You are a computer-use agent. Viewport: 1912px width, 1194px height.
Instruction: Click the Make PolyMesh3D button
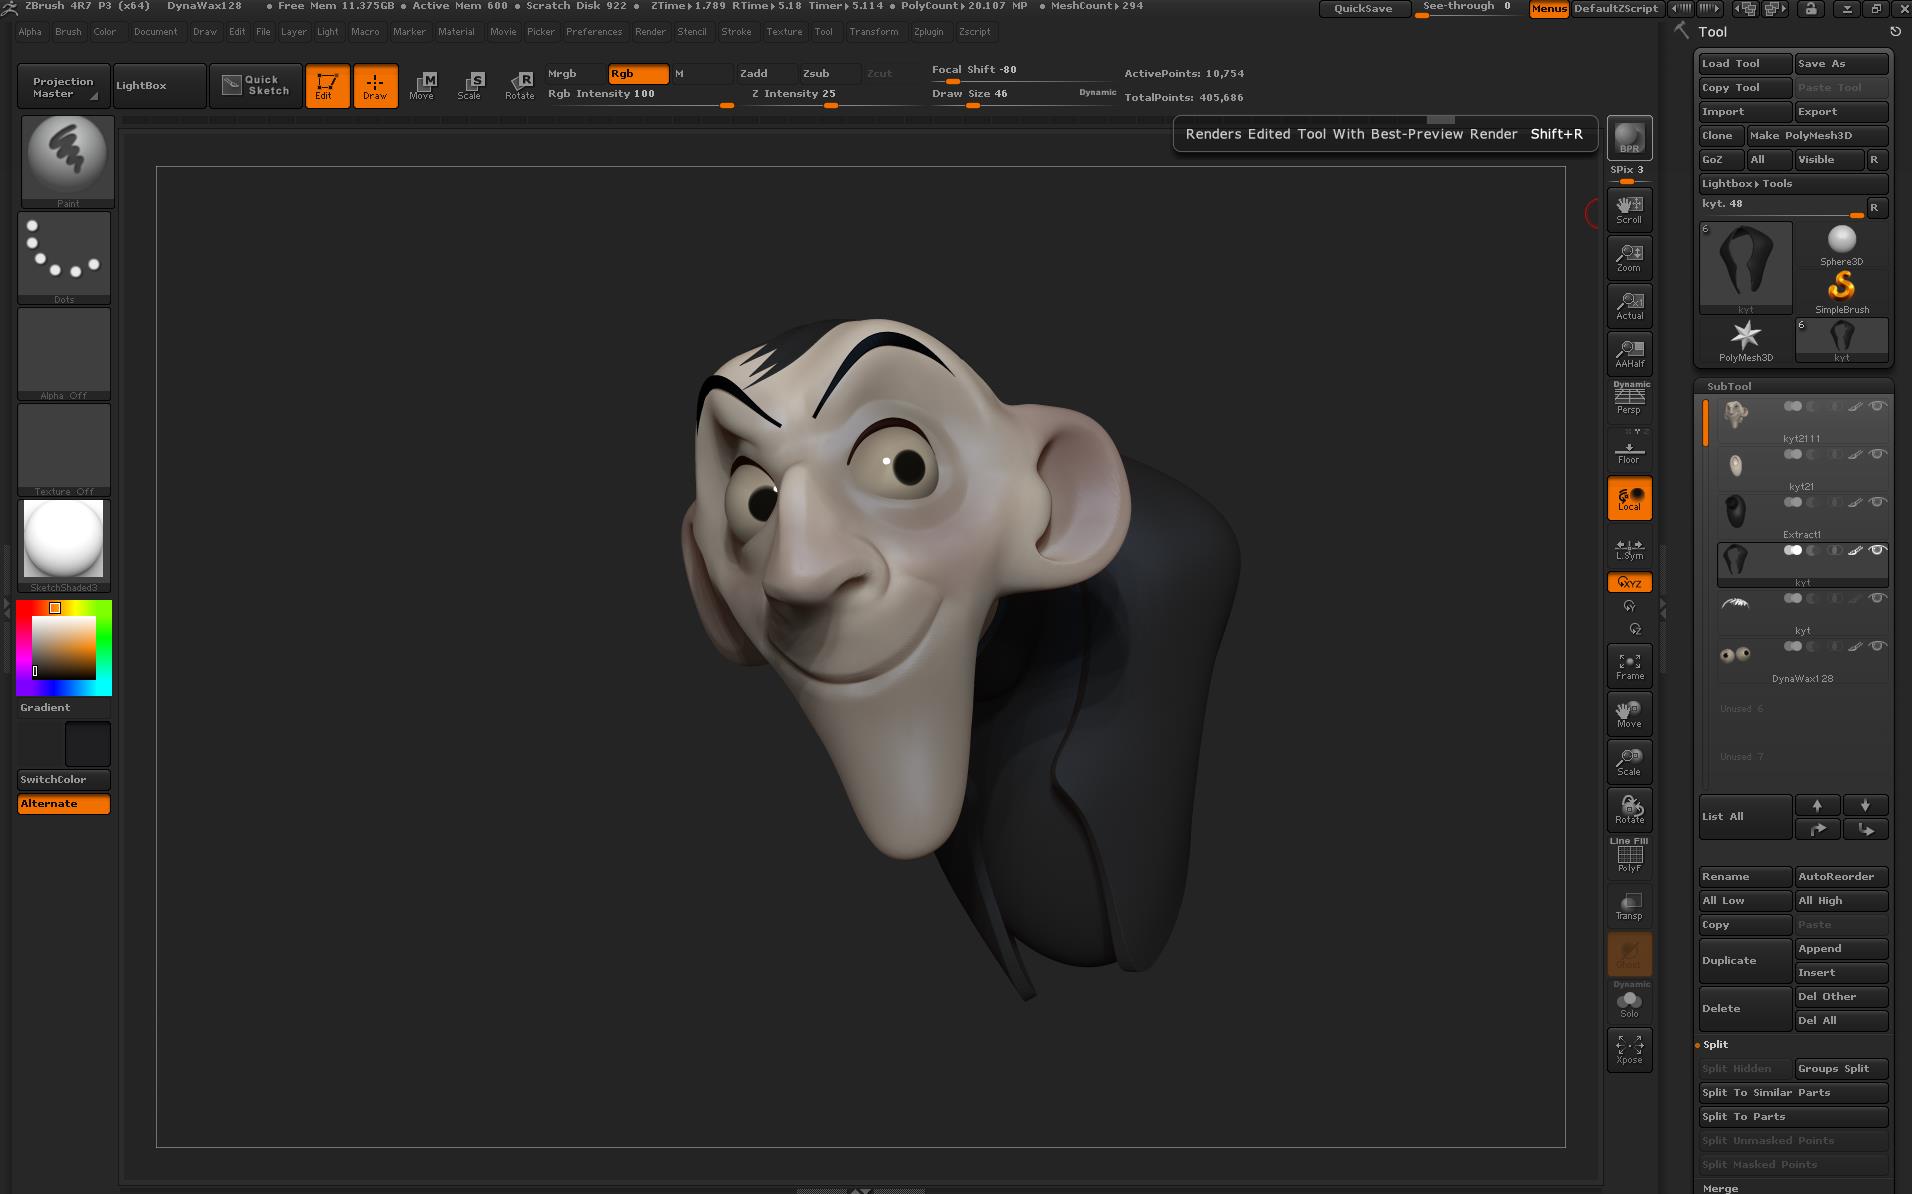[x=1816, y=135]
